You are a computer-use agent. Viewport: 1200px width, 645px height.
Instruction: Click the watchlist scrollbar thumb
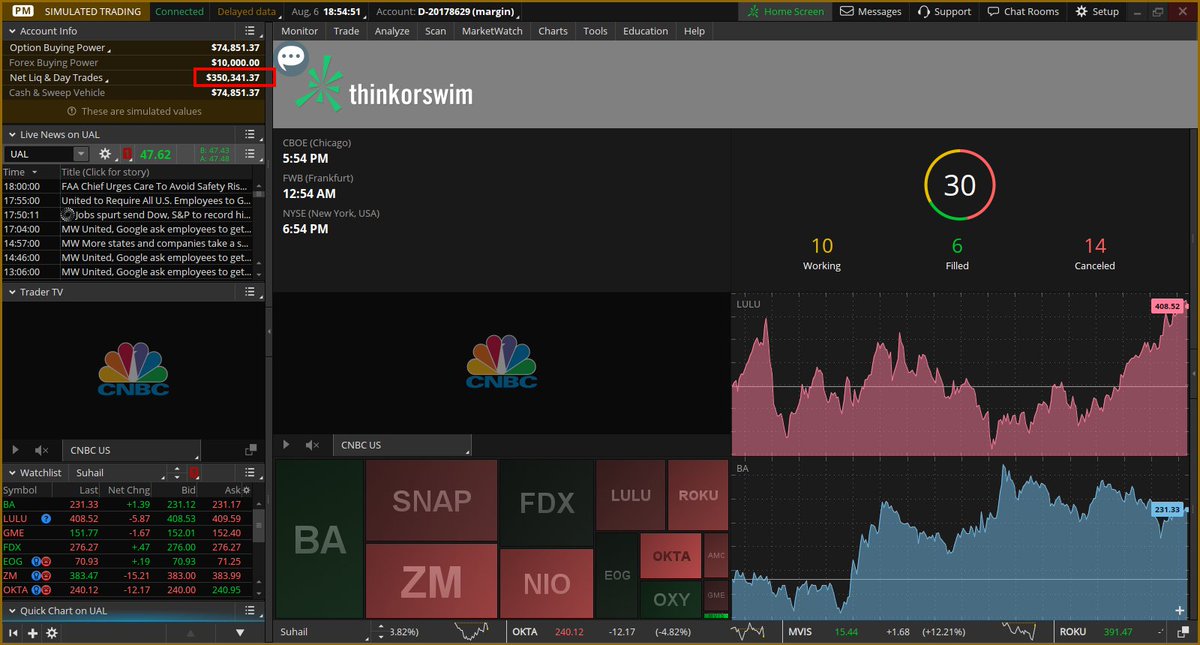259,524
